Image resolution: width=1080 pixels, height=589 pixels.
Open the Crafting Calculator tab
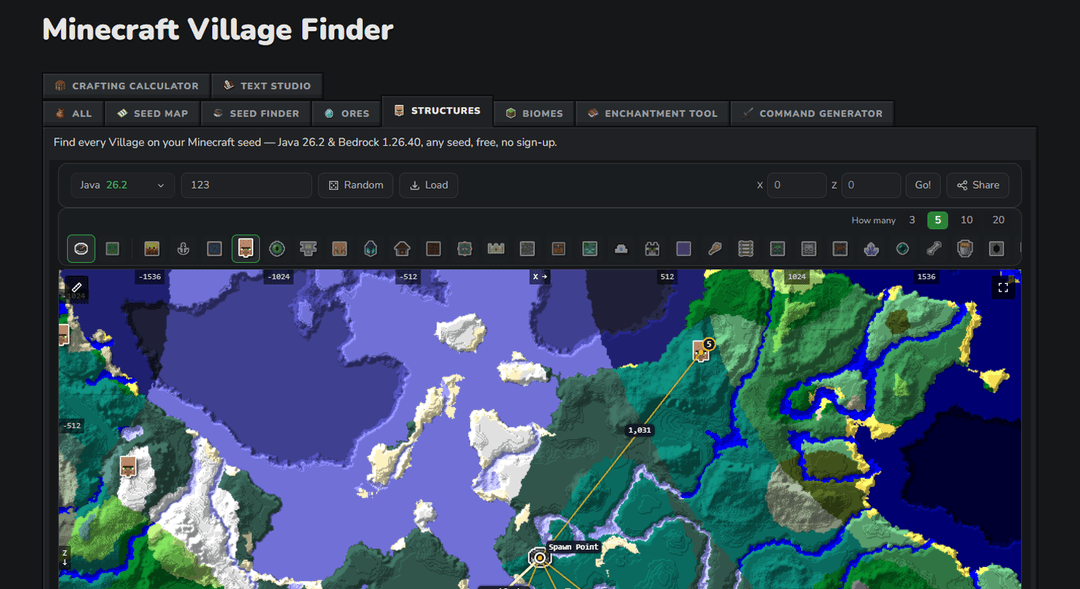pos(127,86)
